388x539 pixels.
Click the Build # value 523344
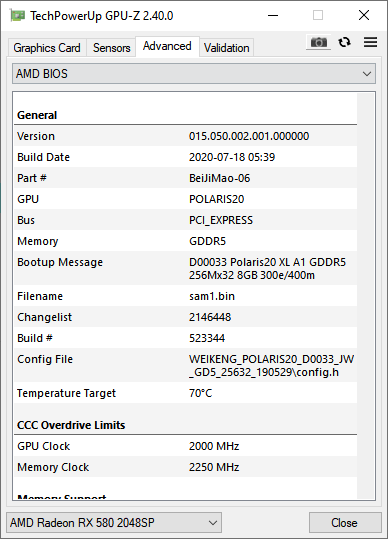[x=207, y=338]
